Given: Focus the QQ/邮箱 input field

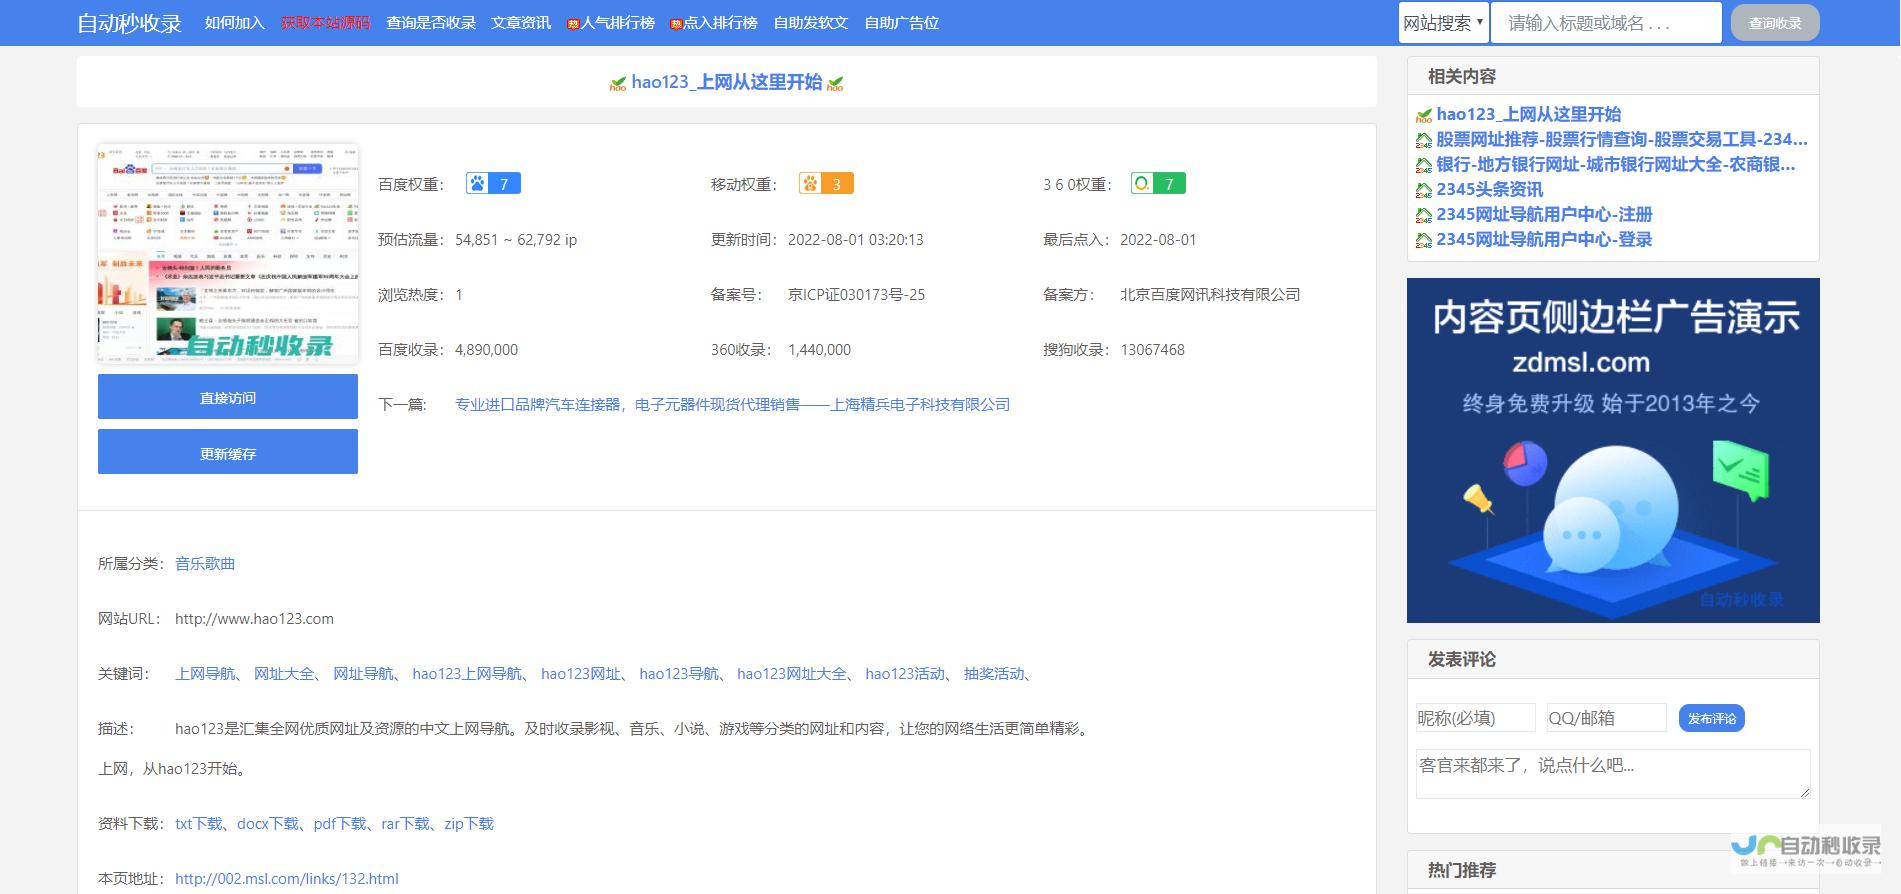Looking at the screenshot, I should 1606,718.
